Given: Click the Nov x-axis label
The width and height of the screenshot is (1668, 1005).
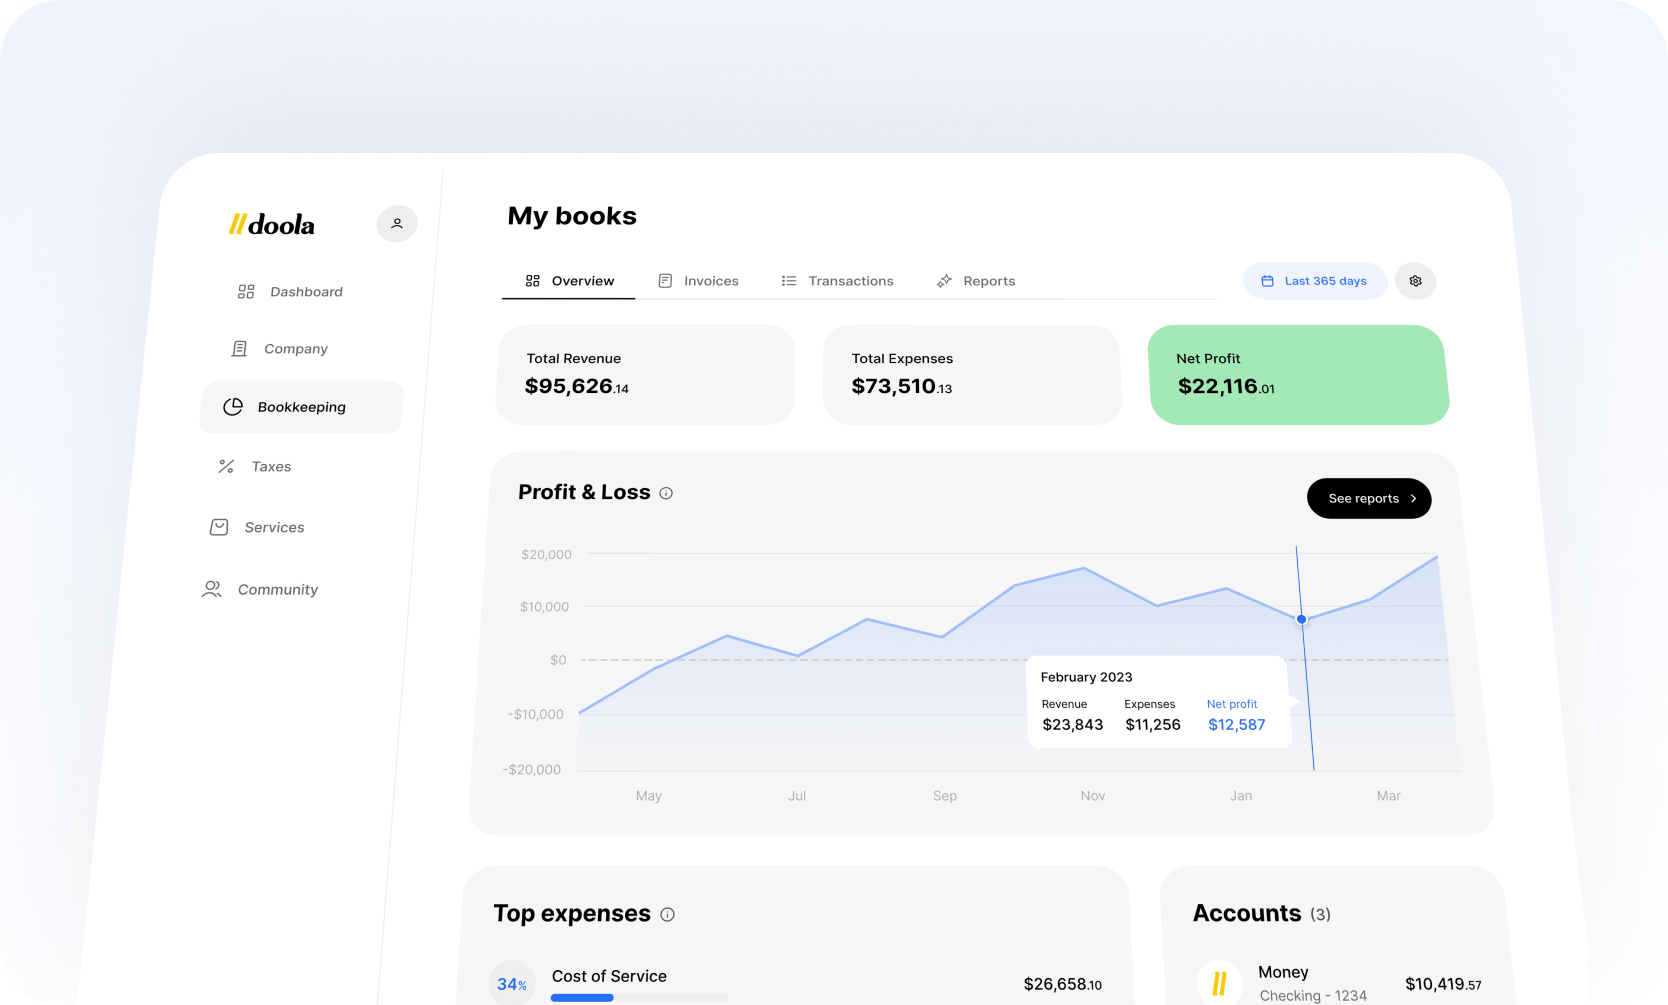Looking at the screenshot, I should 1093,796.
